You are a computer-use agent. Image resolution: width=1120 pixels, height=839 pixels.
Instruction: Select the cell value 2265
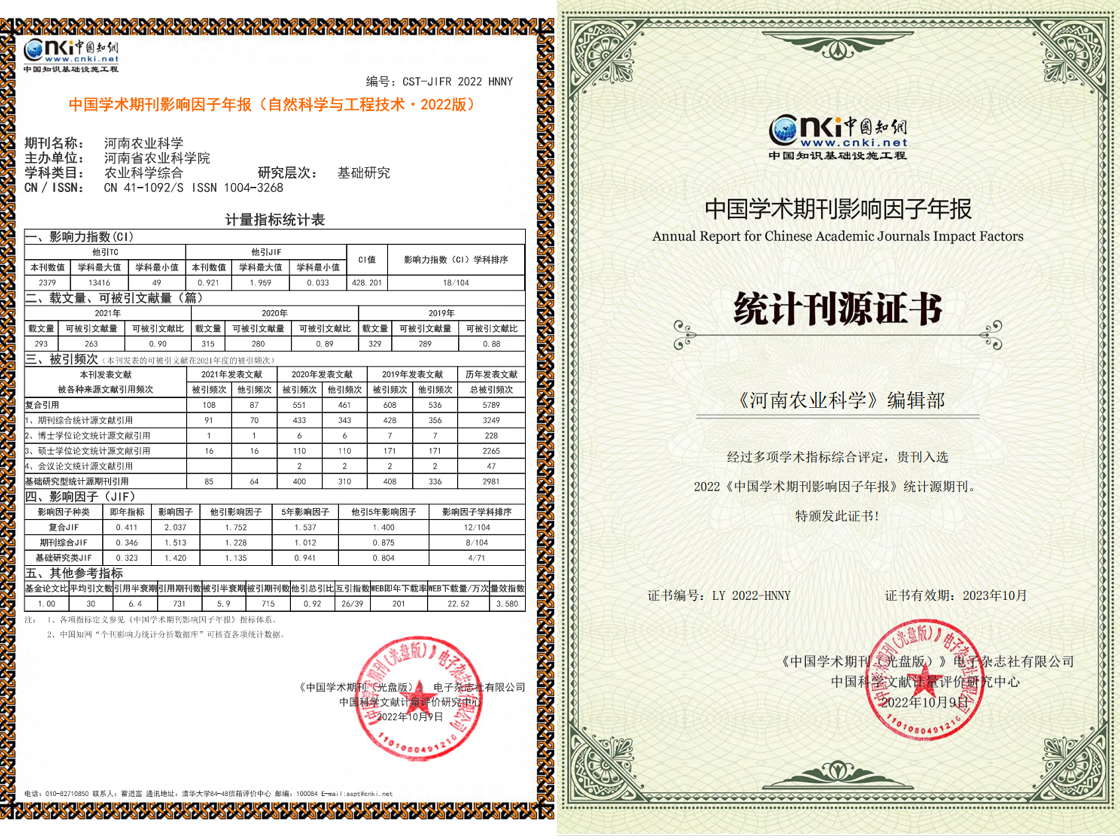pos(491,451)
